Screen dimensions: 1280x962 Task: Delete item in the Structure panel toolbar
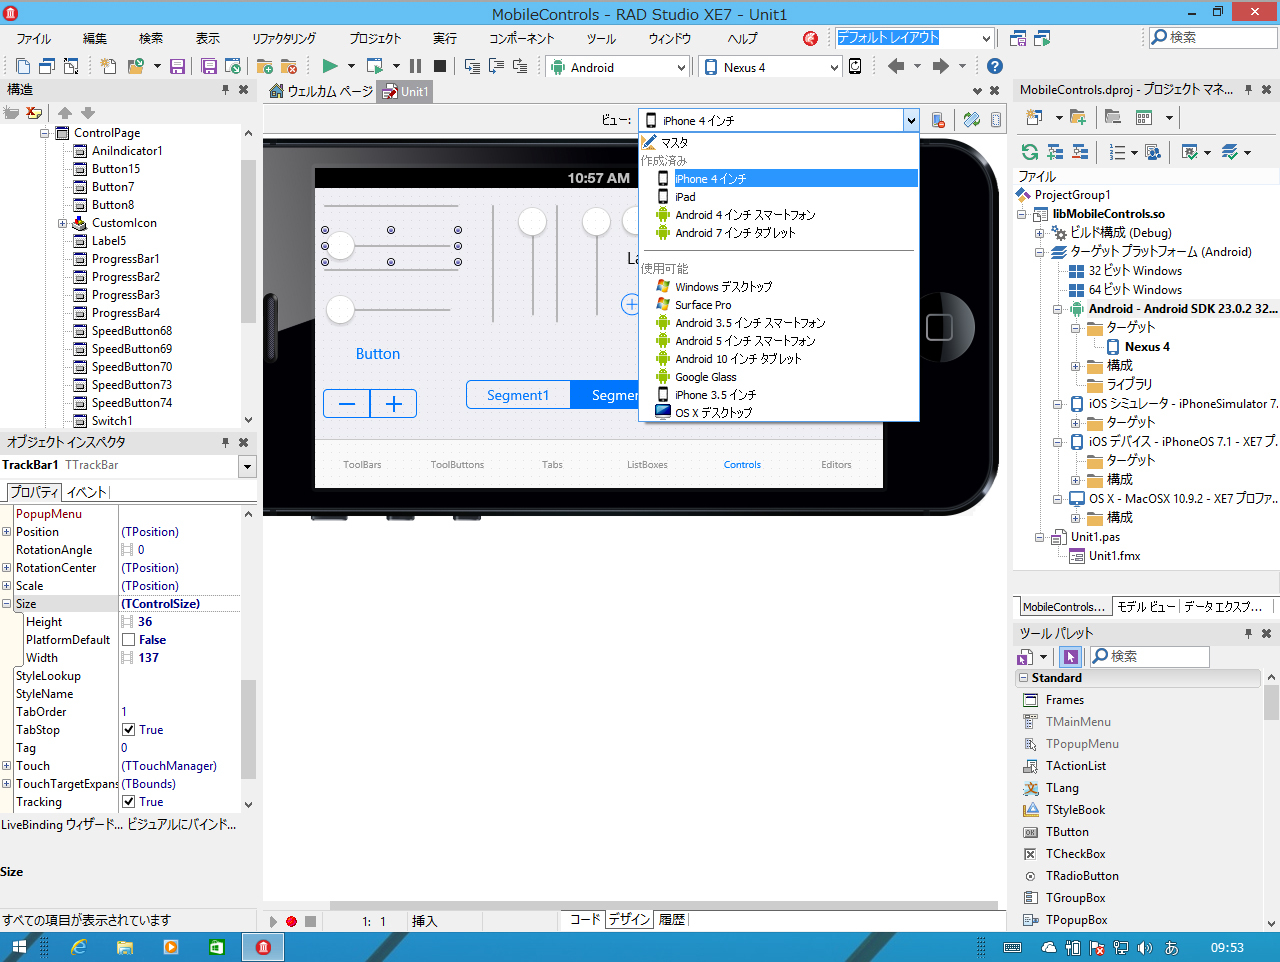point(35,113)
